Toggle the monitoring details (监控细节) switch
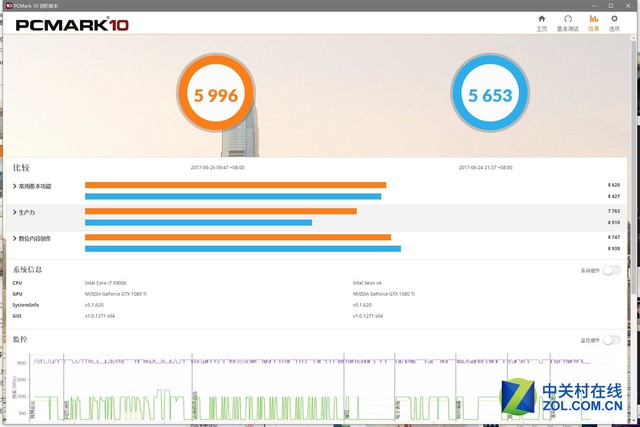The image size is (640, 427). 610,340
